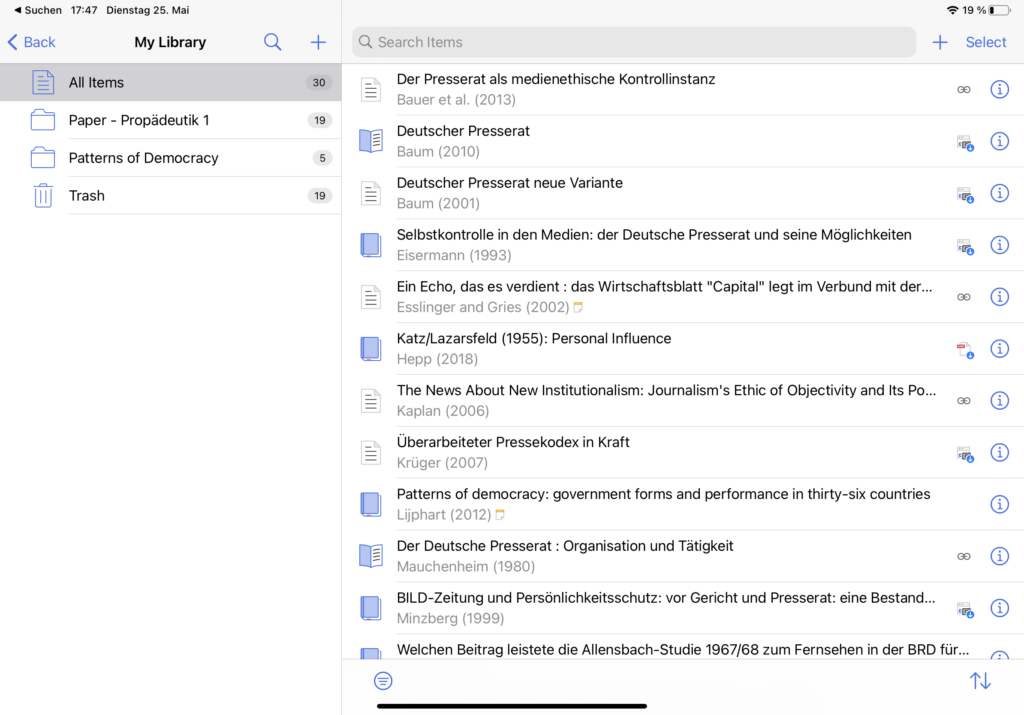1024x715 pixels.
Task: Open filter options icon at bottom
Action: click(x=383, y=681)
